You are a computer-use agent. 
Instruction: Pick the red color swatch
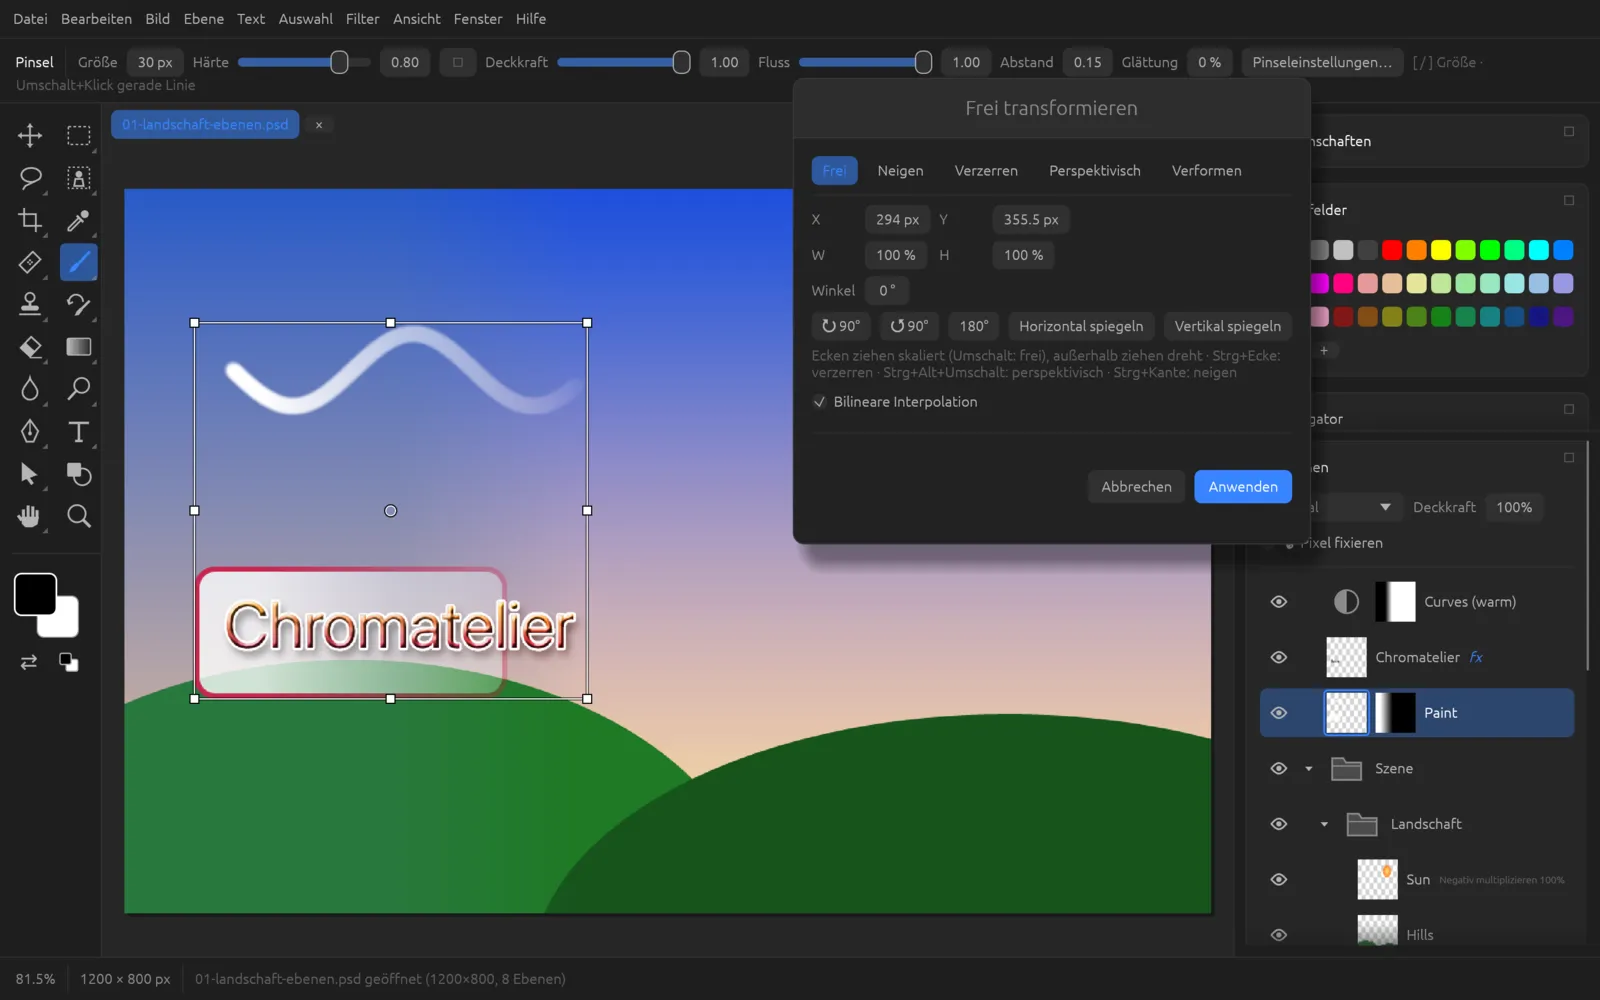(1392, 250)
